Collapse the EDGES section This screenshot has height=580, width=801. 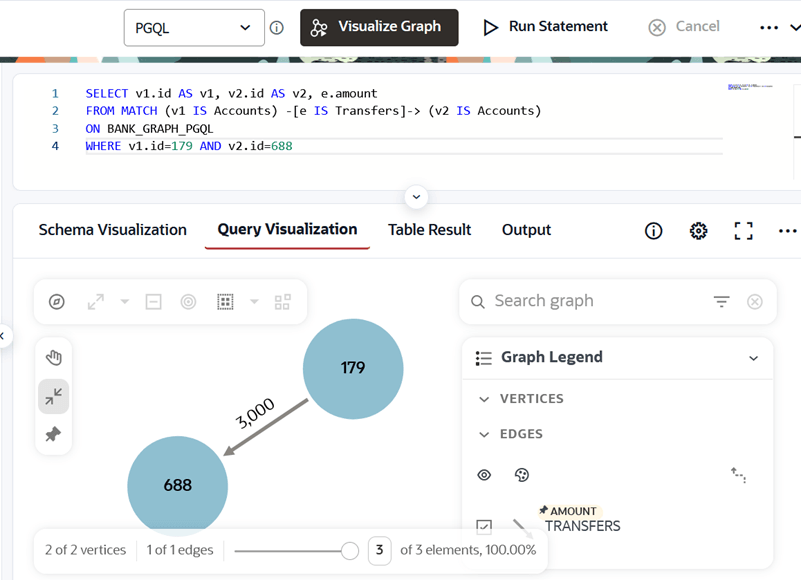click(x=484, y=434)
